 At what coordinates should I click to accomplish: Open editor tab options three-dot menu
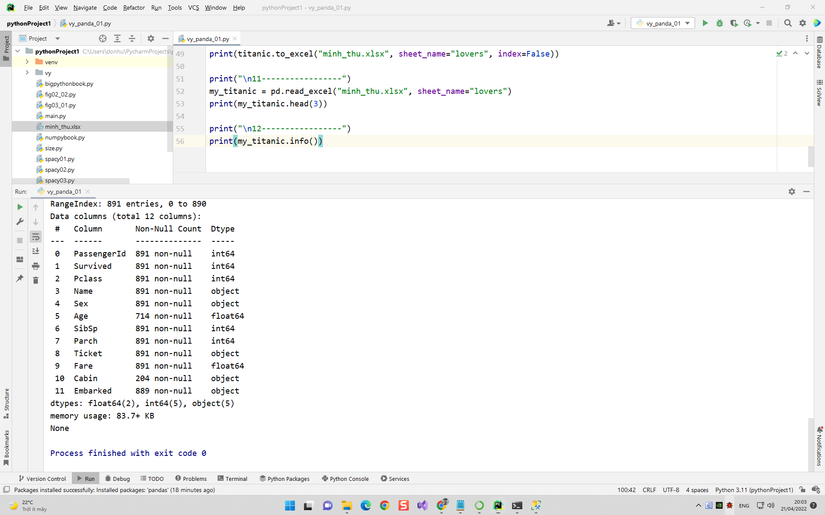coord(807,38)
